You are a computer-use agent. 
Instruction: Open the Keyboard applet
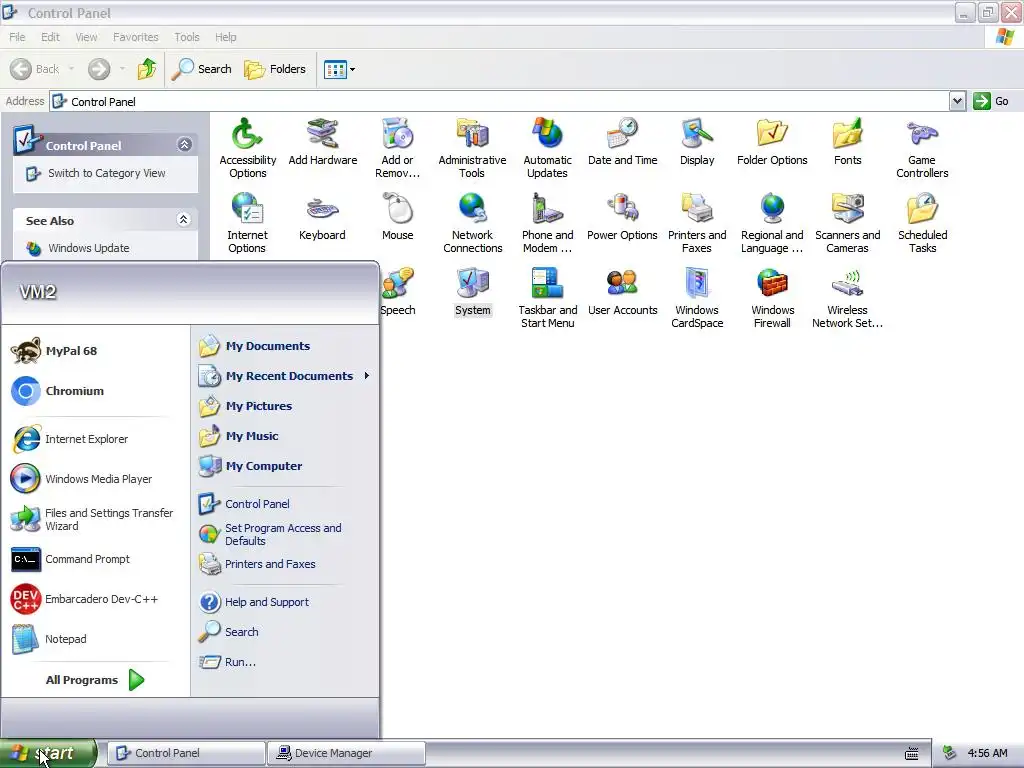coord(322,217)
